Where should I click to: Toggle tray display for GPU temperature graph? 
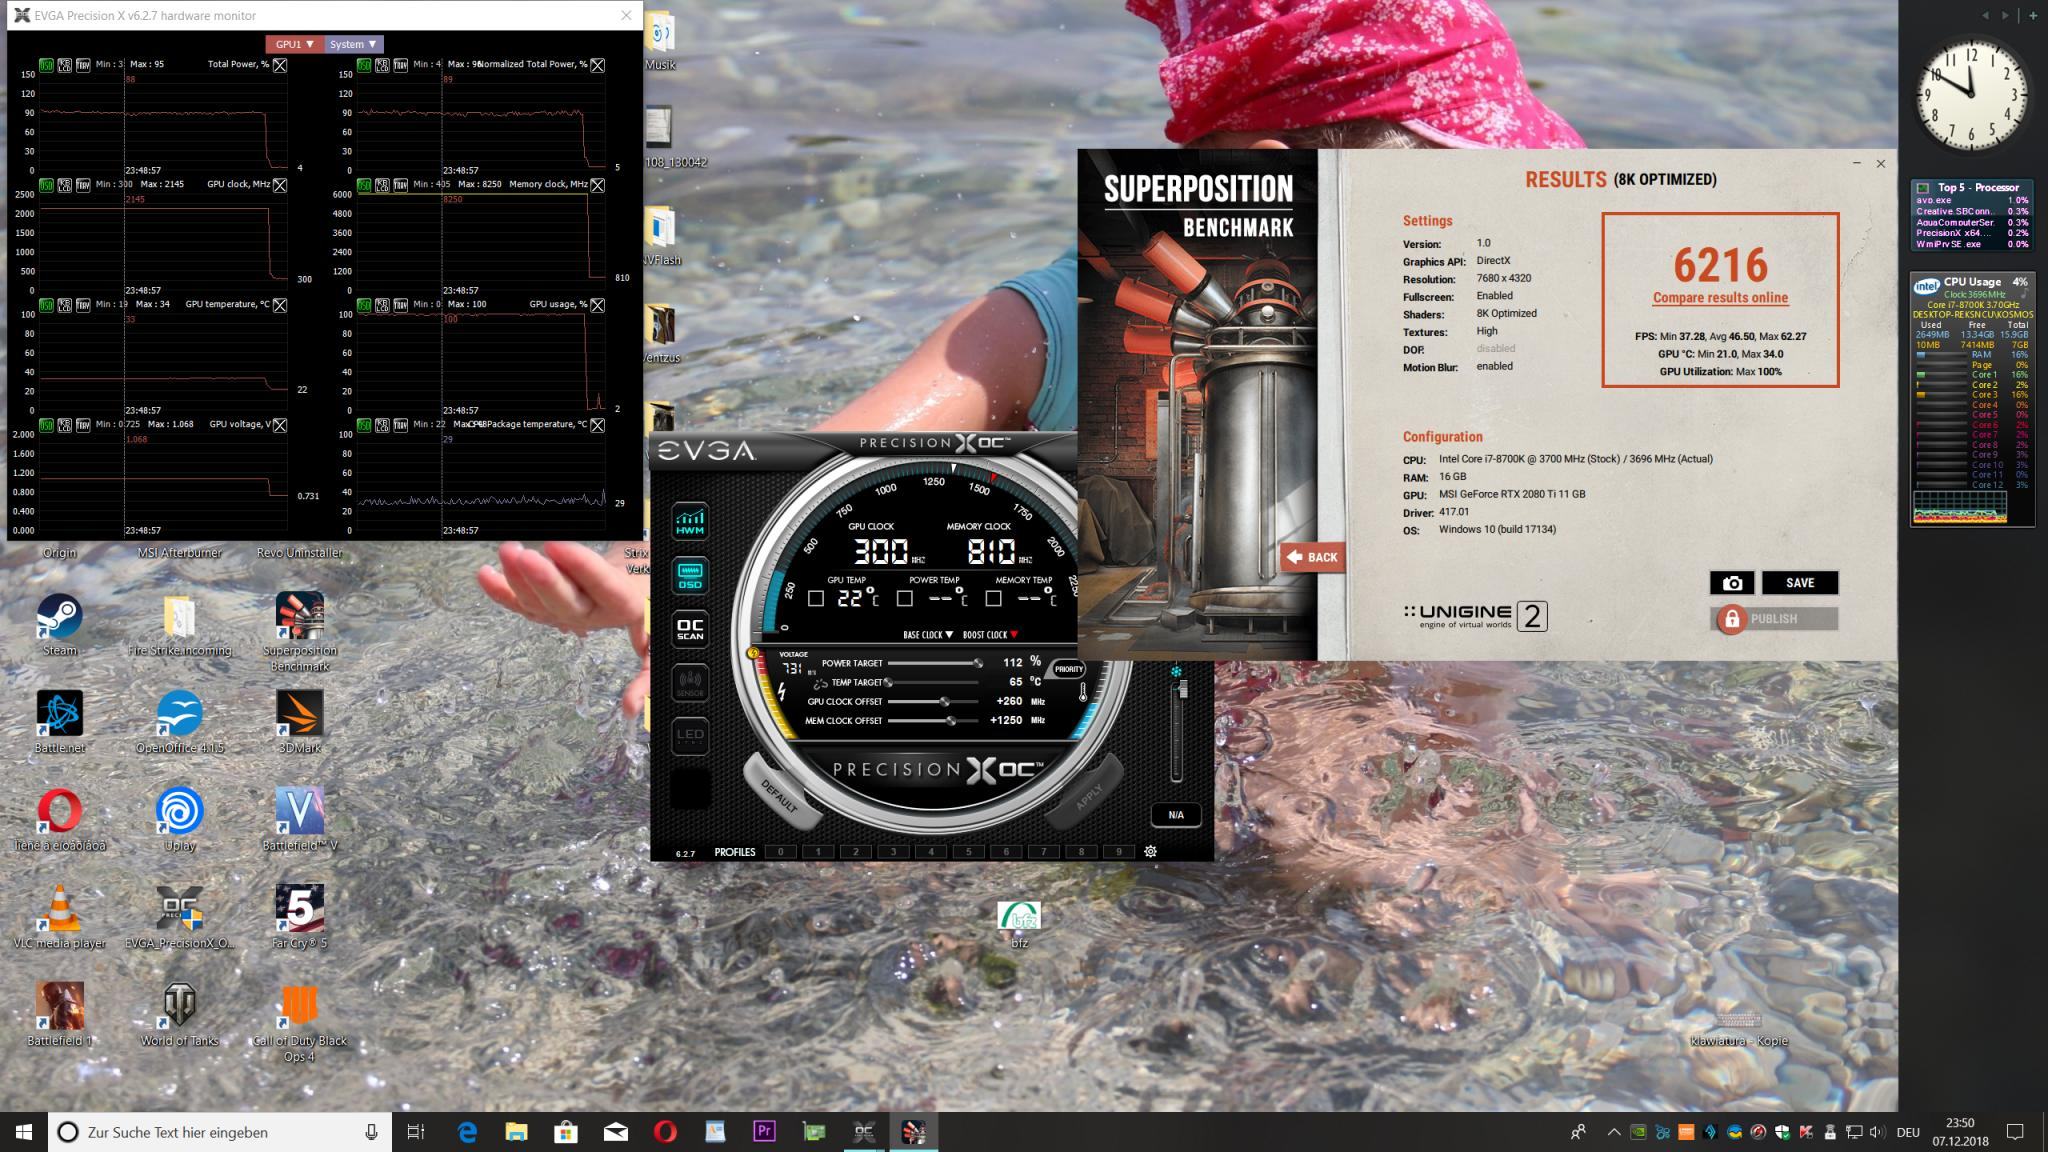point(83,305)
